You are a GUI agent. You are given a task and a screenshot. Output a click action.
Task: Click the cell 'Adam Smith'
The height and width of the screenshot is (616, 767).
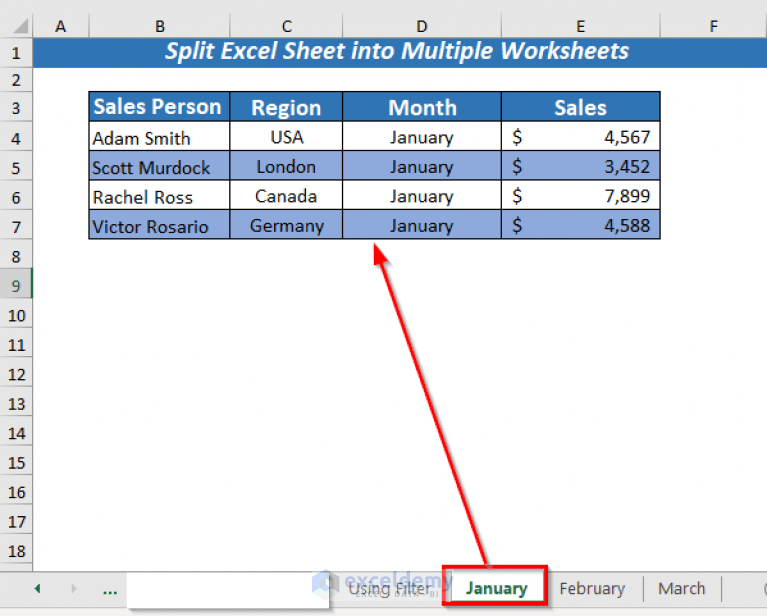[x=159, y=137]
